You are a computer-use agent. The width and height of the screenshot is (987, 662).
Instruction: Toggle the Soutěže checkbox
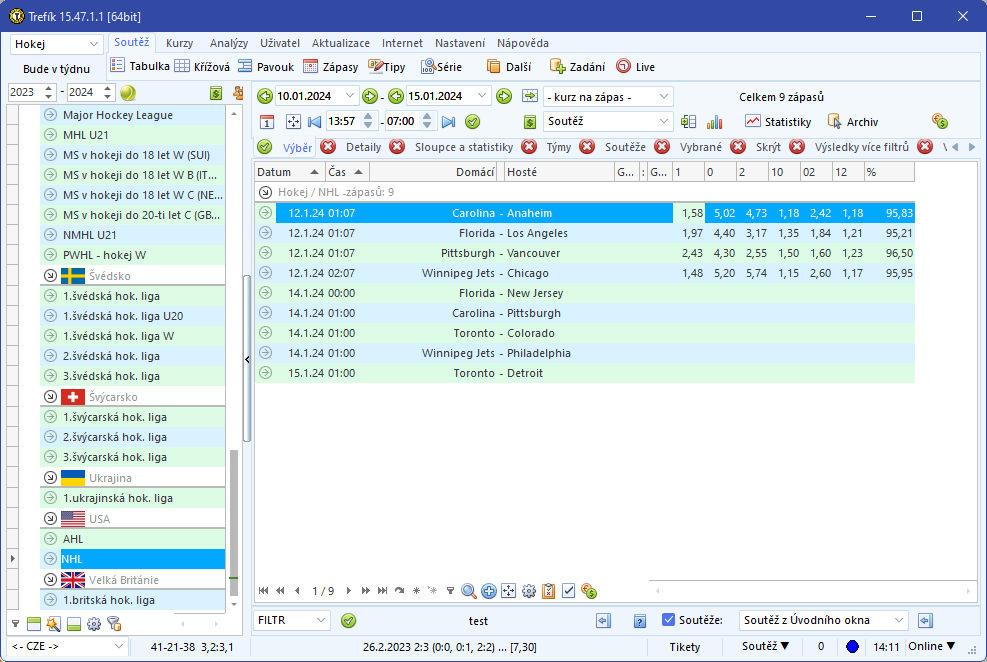pos(668,620)
